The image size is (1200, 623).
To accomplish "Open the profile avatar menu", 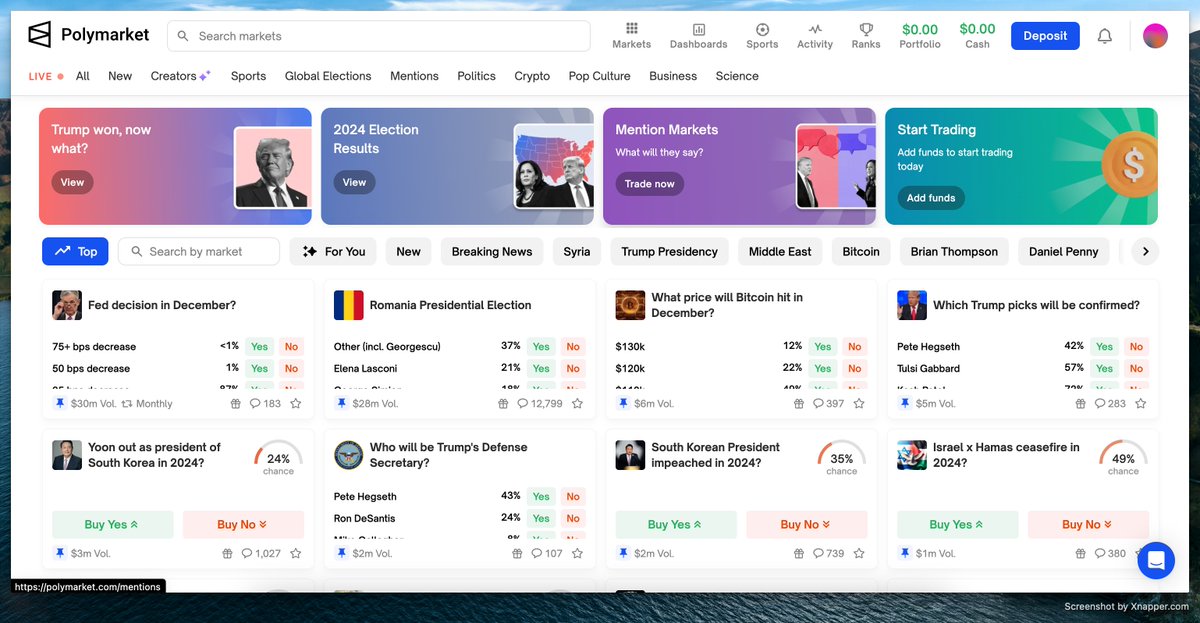I will [1155, 36].
